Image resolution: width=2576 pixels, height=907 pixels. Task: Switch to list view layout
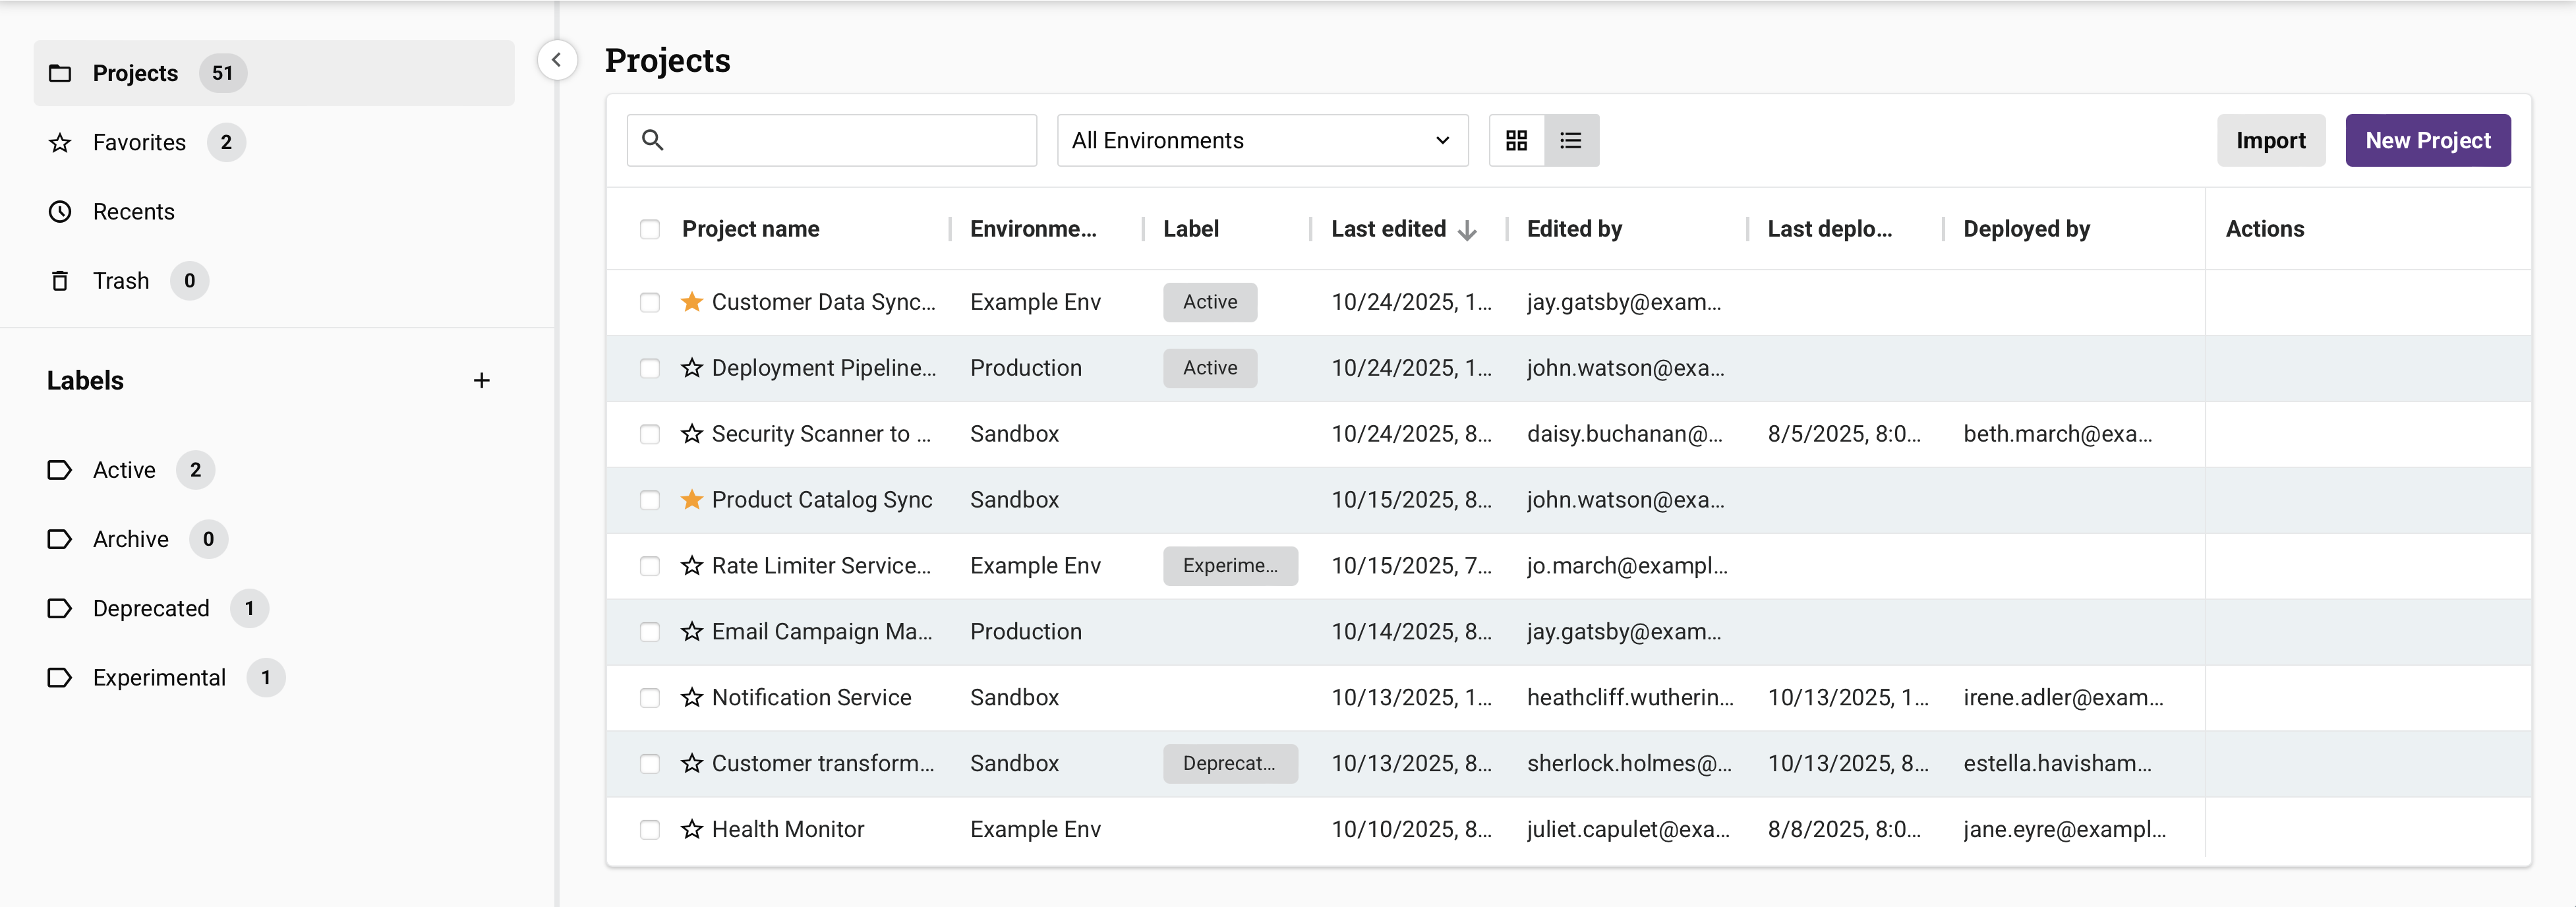pyautogui.click(x=1570, y=141)
